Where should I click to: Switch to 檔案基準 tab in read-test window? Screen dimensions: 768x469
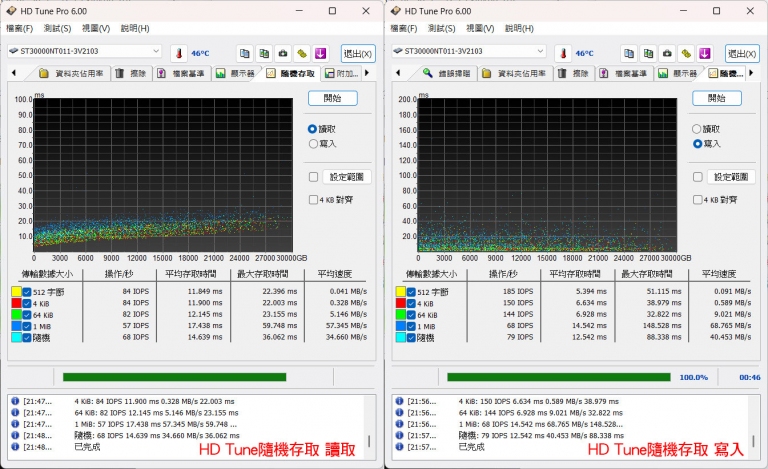181,73
